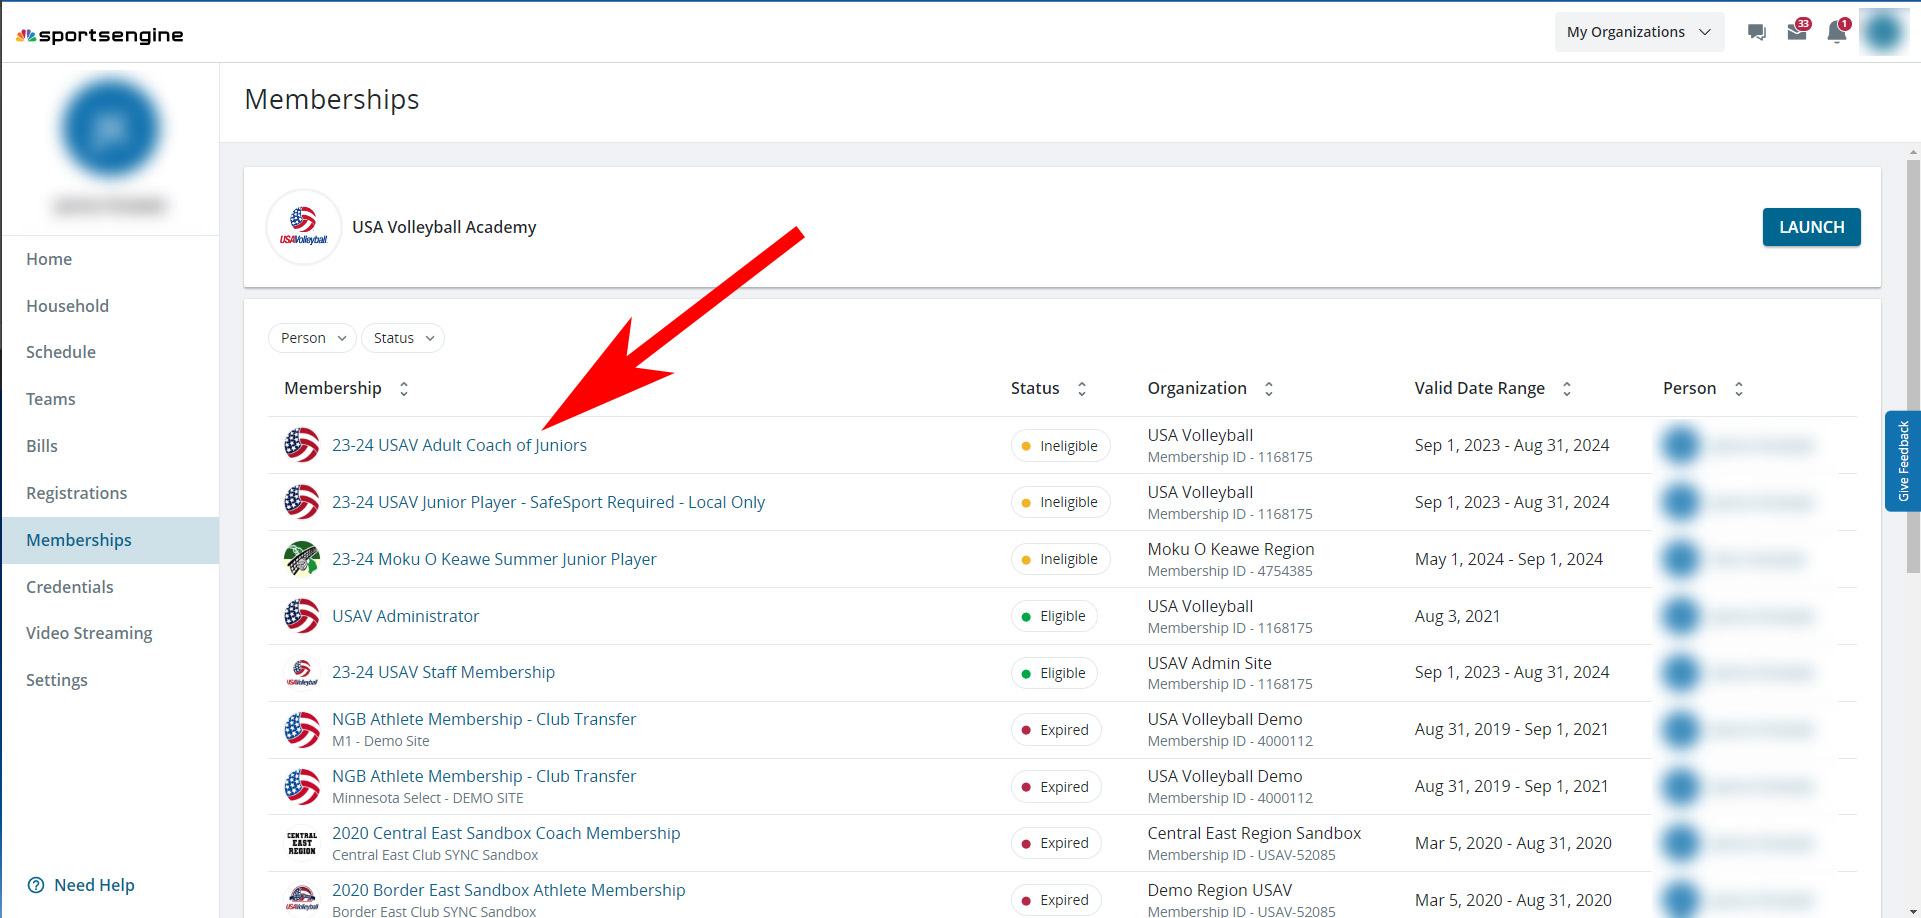The image size is (1921, 918).
Task: Open the mail inbox icon
Action: pos(1797,32)
